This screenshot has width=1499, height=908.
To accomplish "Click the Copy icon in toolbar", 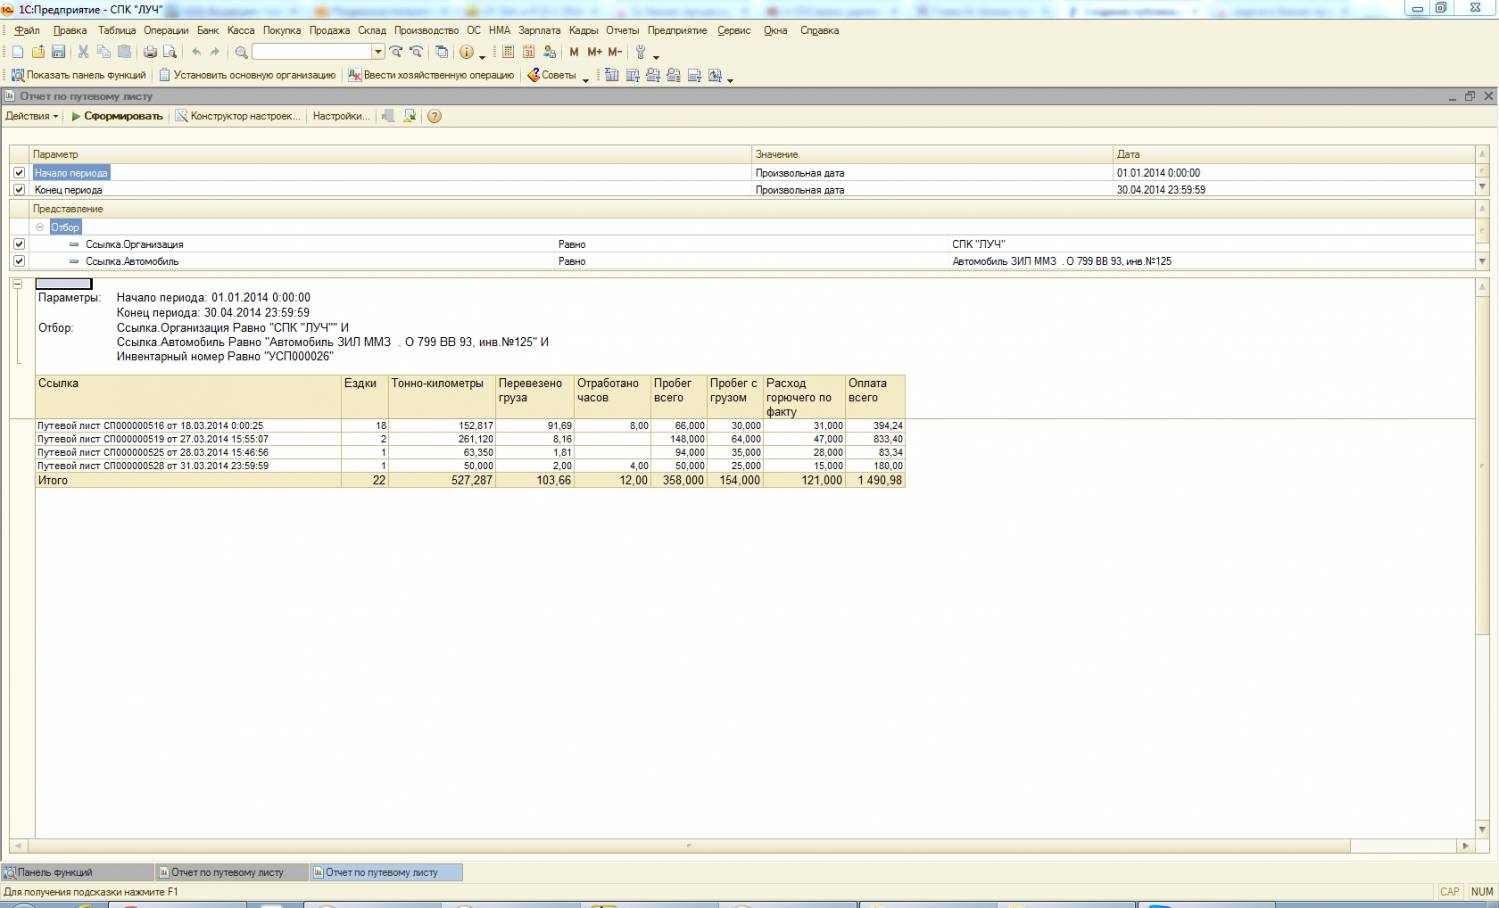I will 104,52.
